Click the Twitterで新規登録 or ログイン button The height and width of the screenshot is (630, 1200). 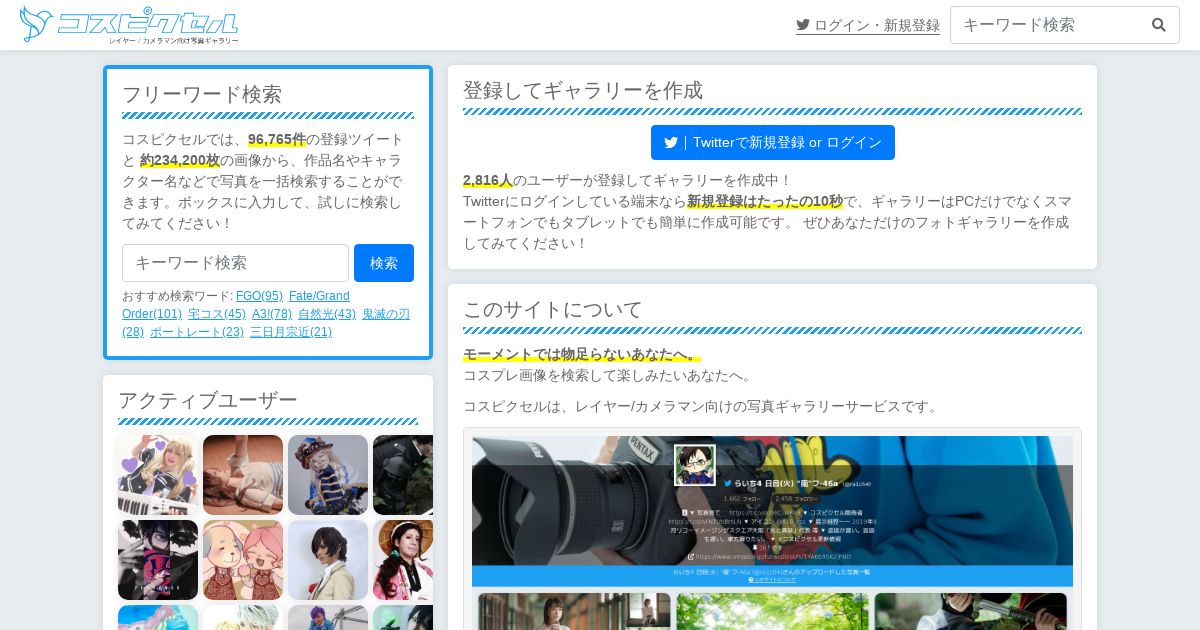(x=773, y=142)
